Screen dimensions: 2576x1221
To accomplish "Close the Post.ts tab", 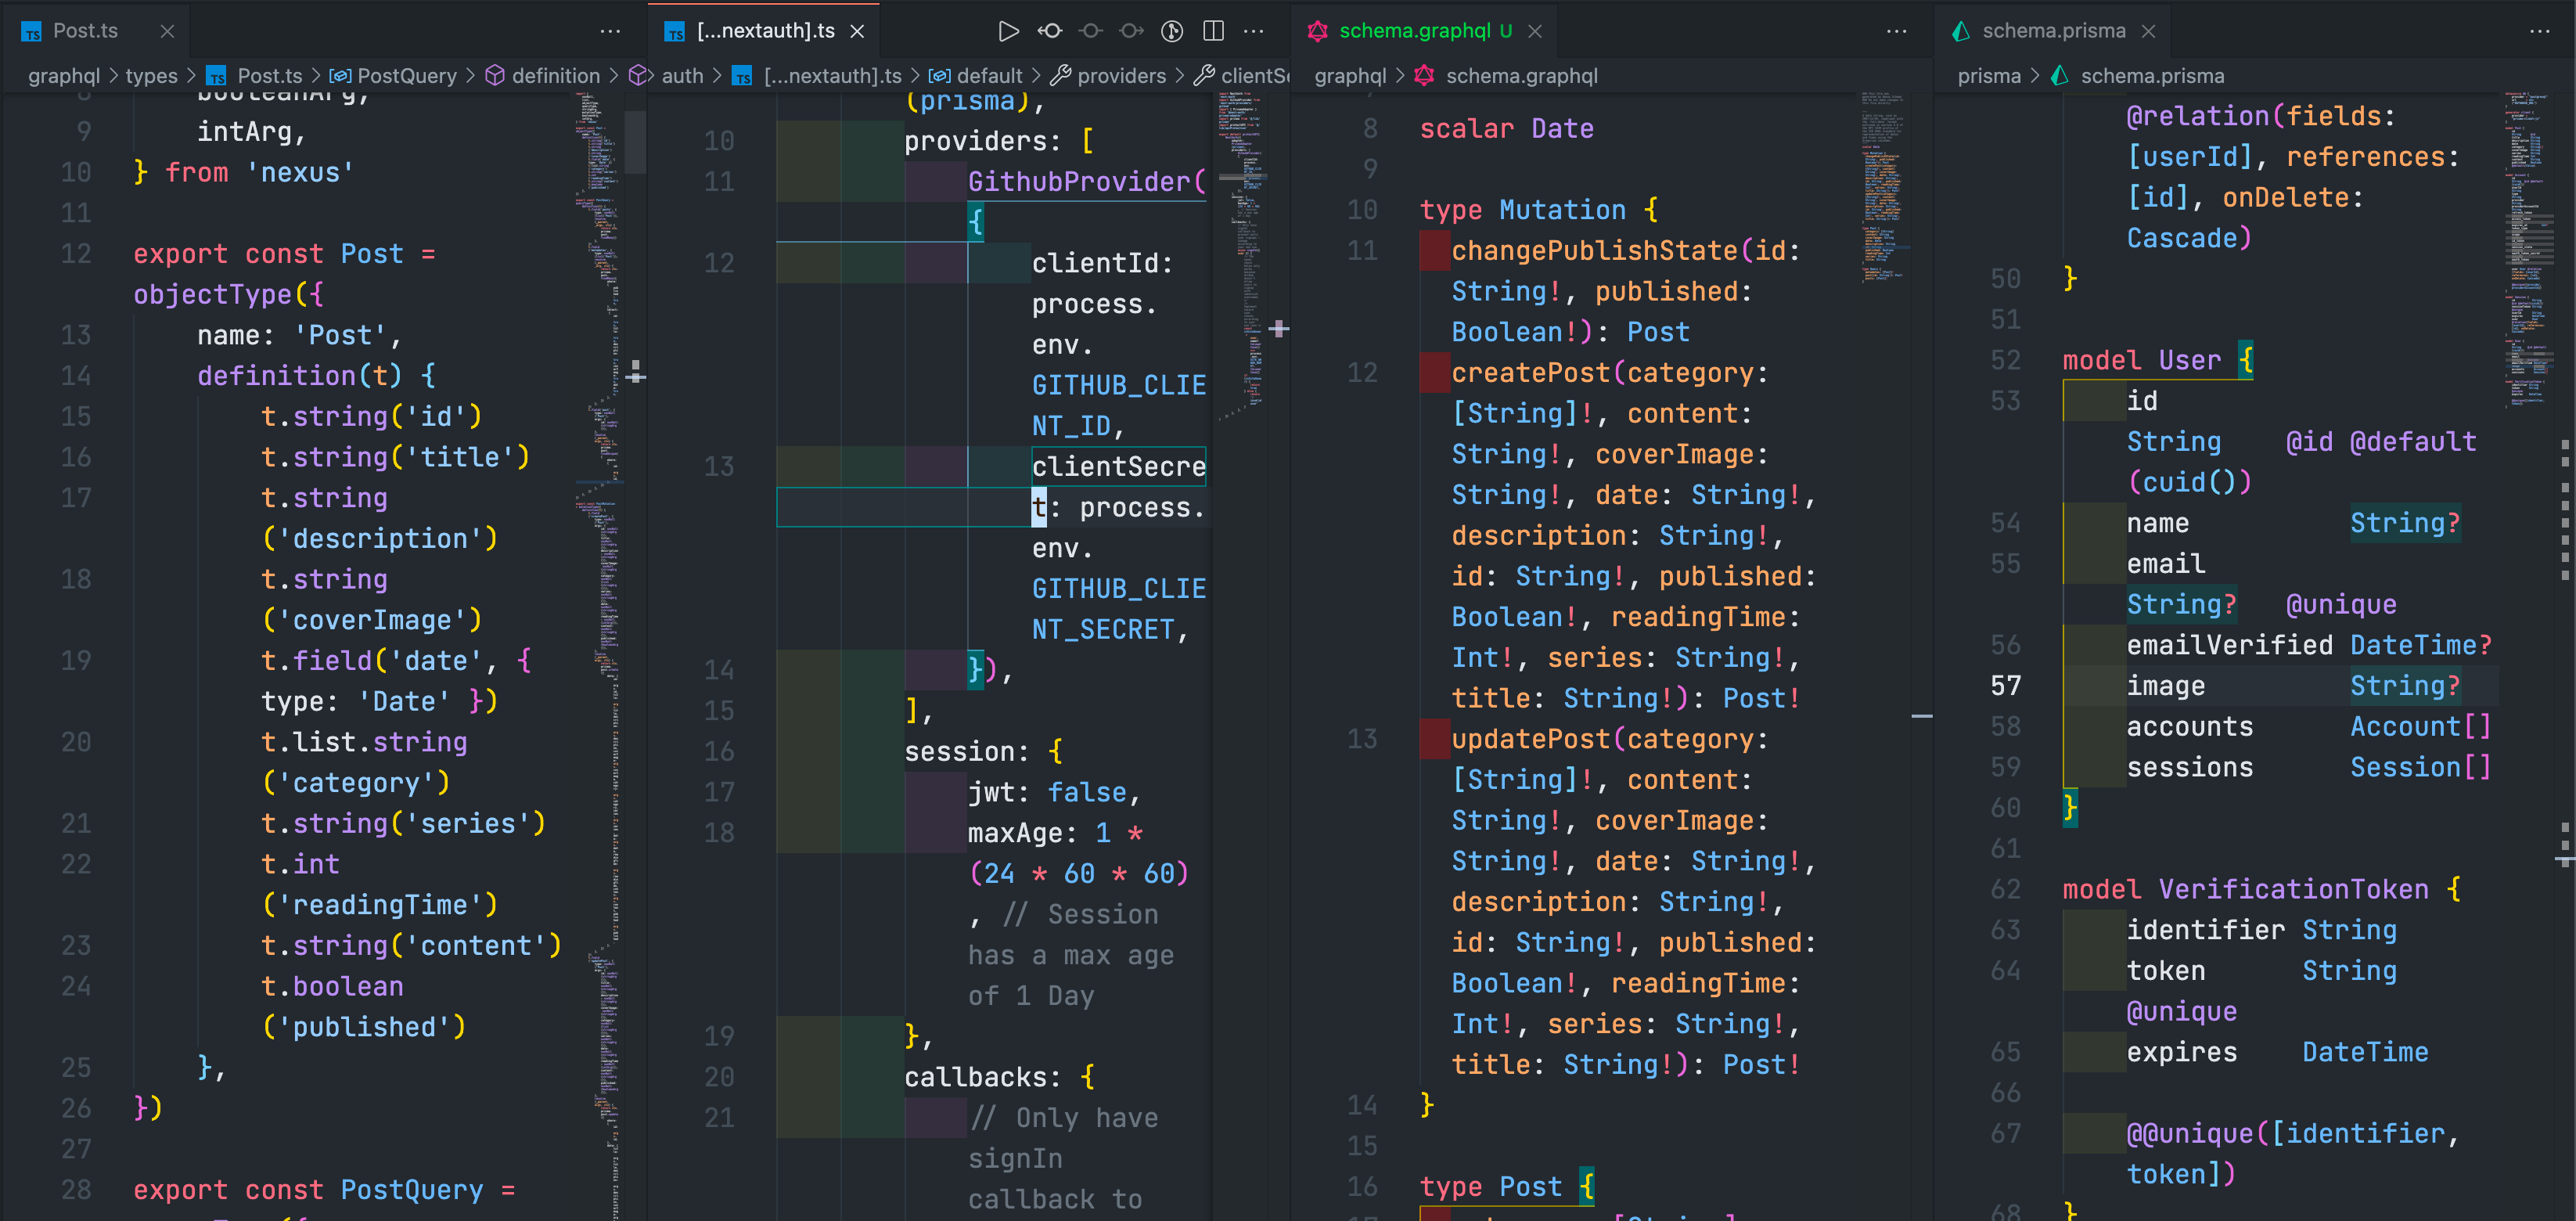I will pos(167,31).
